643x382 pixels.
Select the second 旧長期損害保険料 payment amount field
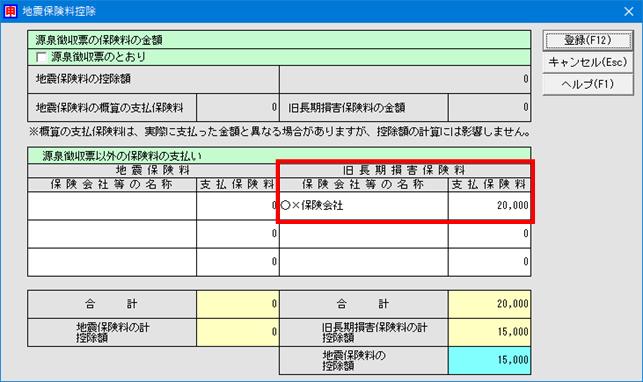490,234
